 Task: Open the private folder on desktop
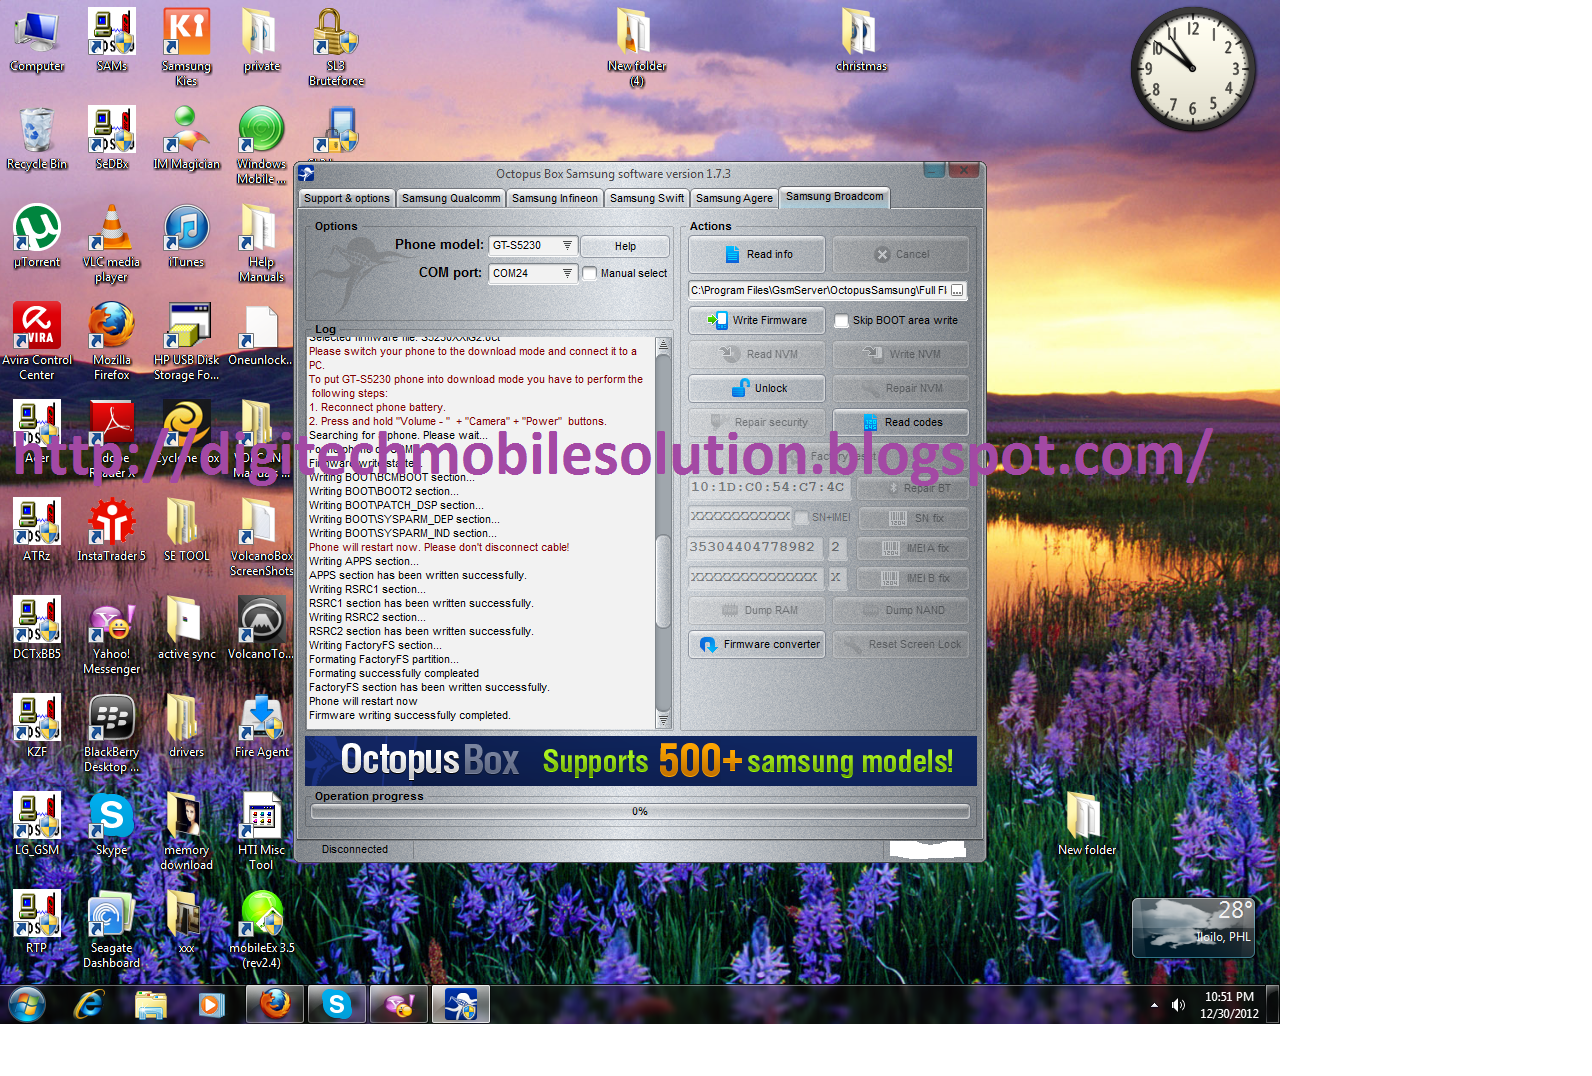(261, 41)
